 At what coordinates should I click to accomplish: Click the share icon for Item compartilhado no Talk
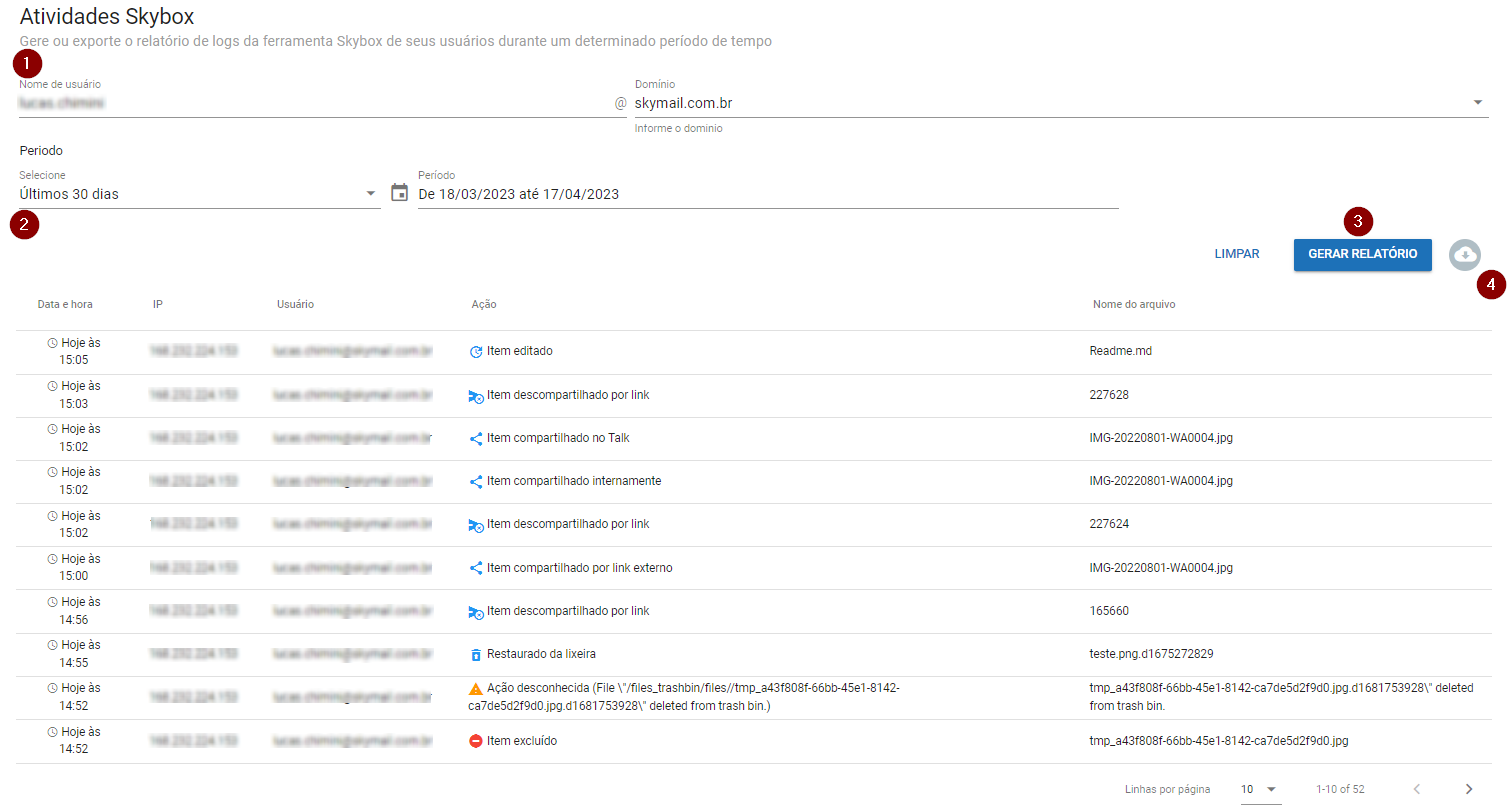click(x=476, y=438)
